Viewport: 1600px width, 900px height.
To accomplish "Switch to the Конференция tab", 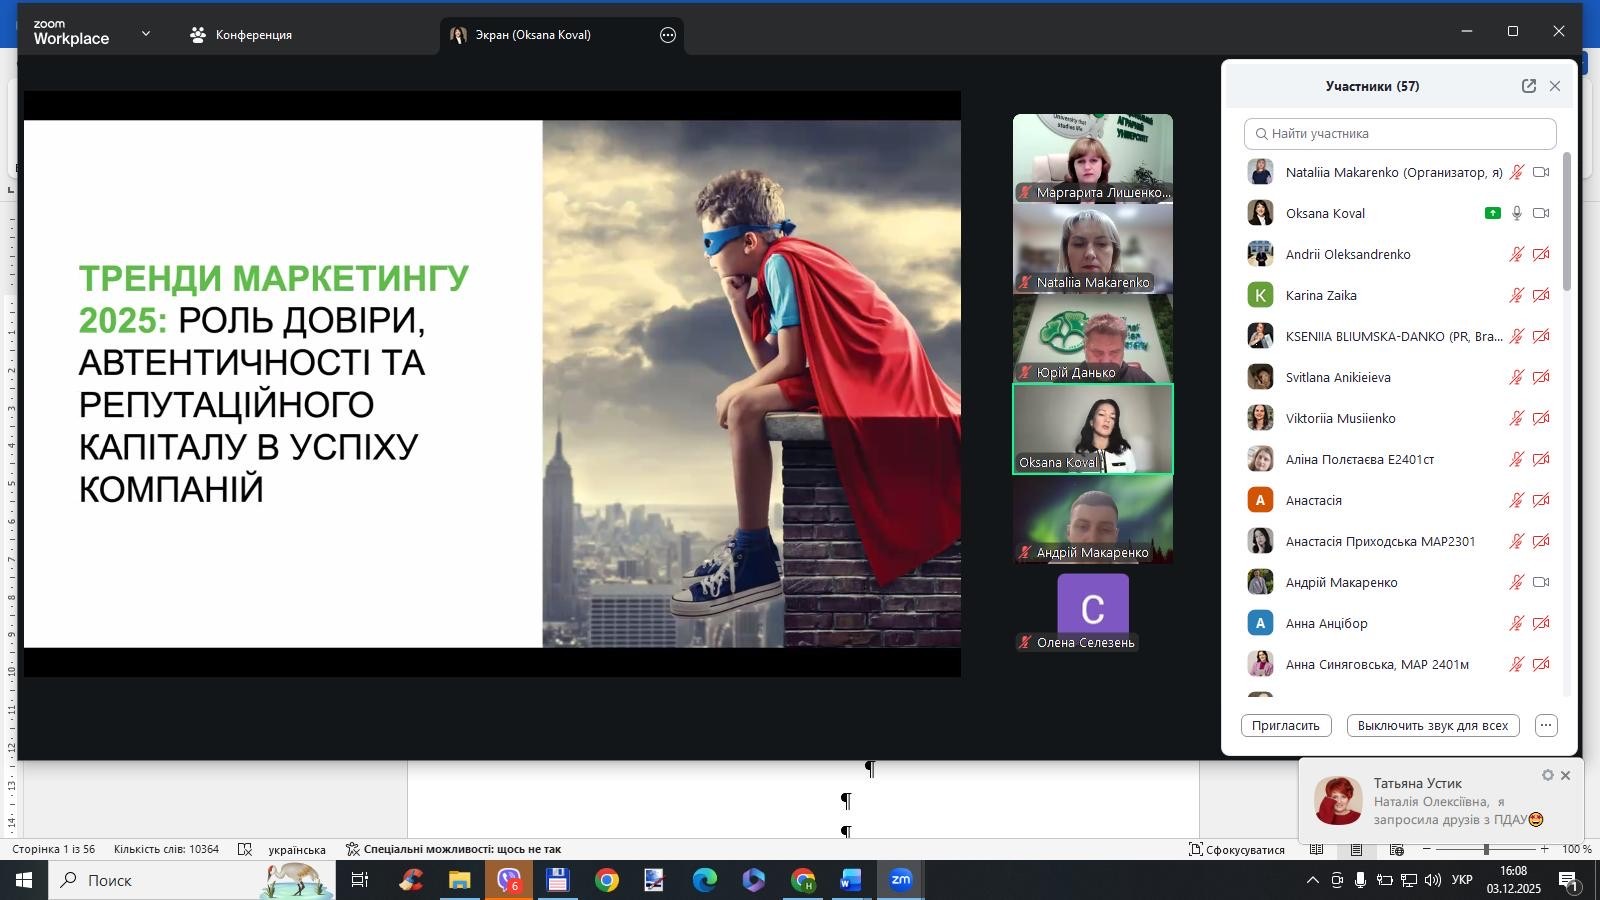I will click(x=241, y=35).
